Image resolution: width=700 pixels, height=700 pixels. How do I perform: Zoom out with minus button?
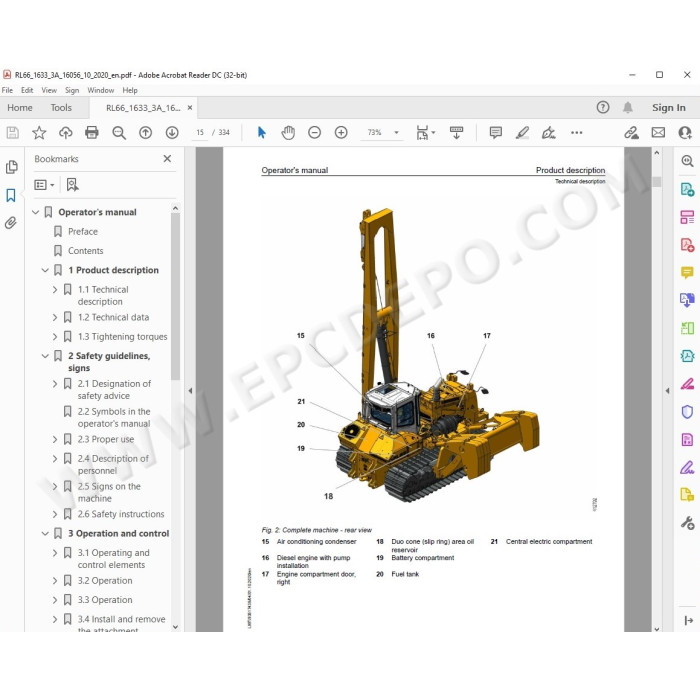click(x=315, y=133)
